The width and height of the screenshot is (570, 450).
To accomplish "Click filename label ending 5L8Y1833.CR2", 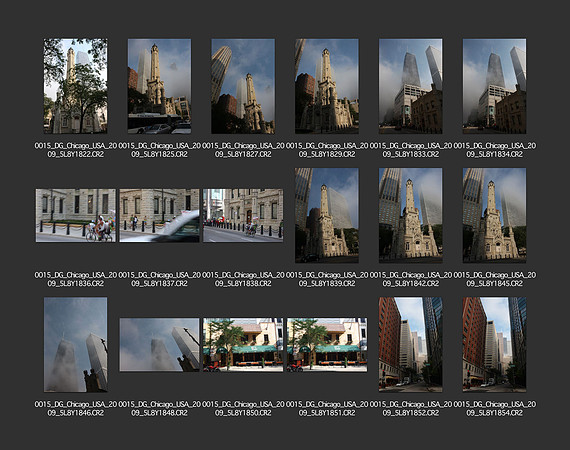I will (x=411, y=150).
